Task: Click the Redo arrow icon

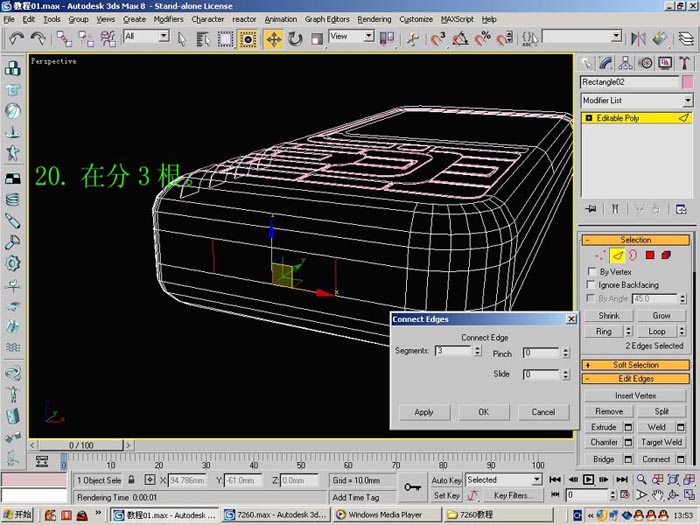Action: [x=38, y=39]
